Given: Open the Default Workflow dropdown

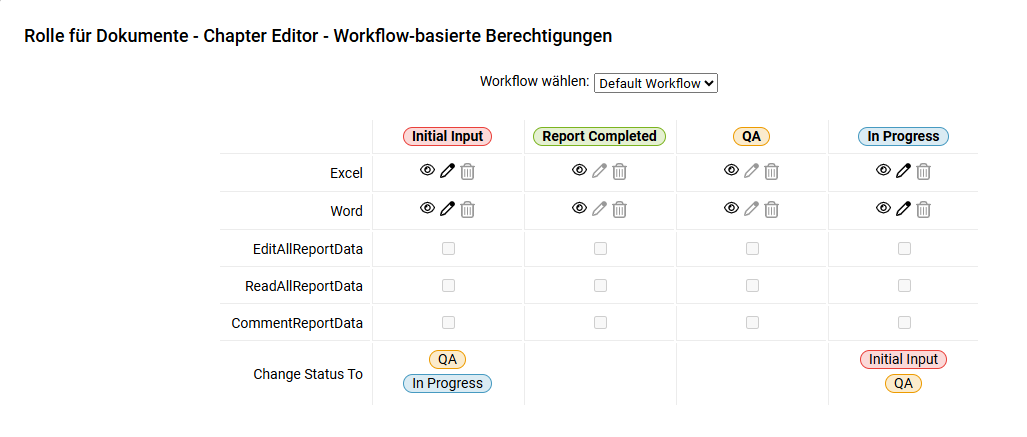Looking at the screenshot, I should pos(656,83).
